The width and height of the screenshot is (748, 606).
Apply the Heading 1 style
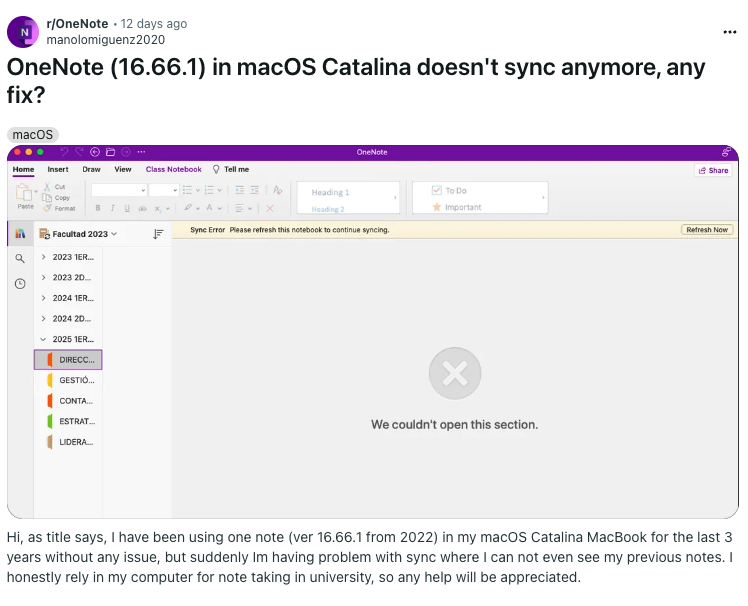pyautogui.click(x=330, y=192)
